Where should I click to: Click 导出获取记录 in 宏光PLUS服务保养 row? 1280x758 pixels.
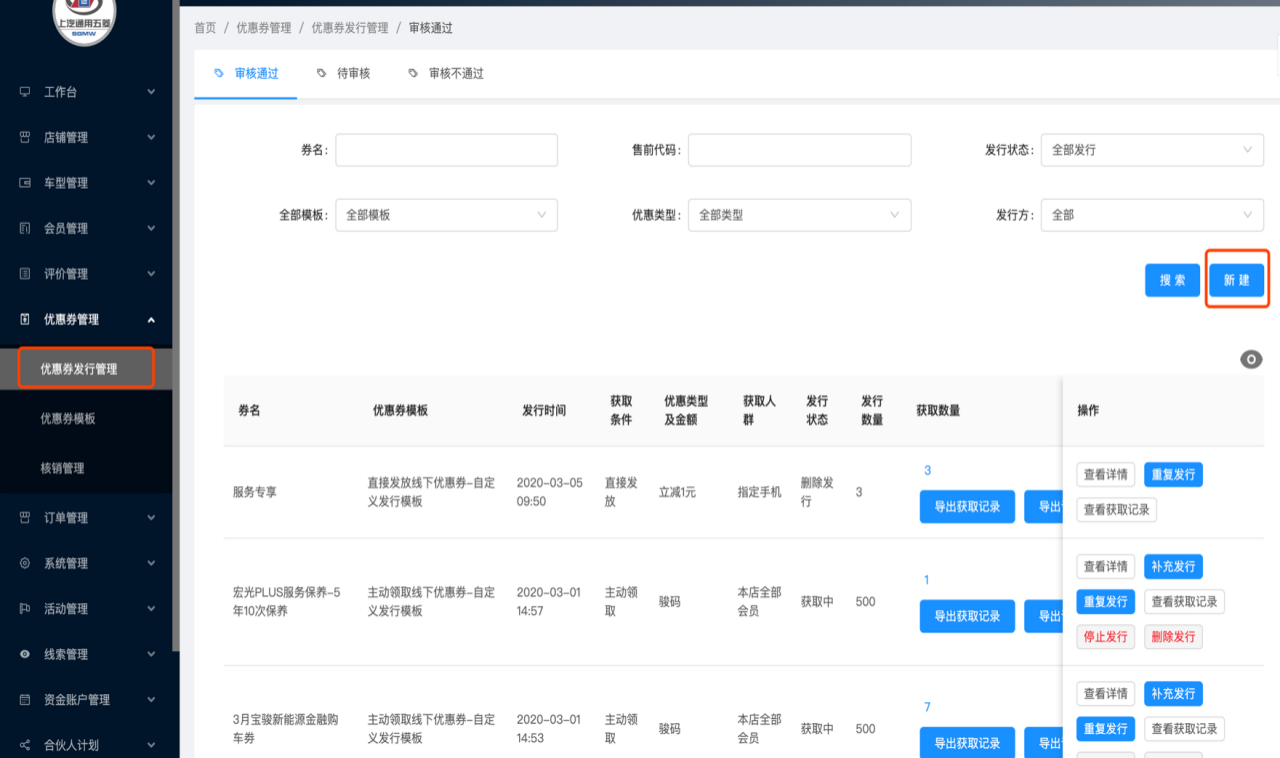967,617
